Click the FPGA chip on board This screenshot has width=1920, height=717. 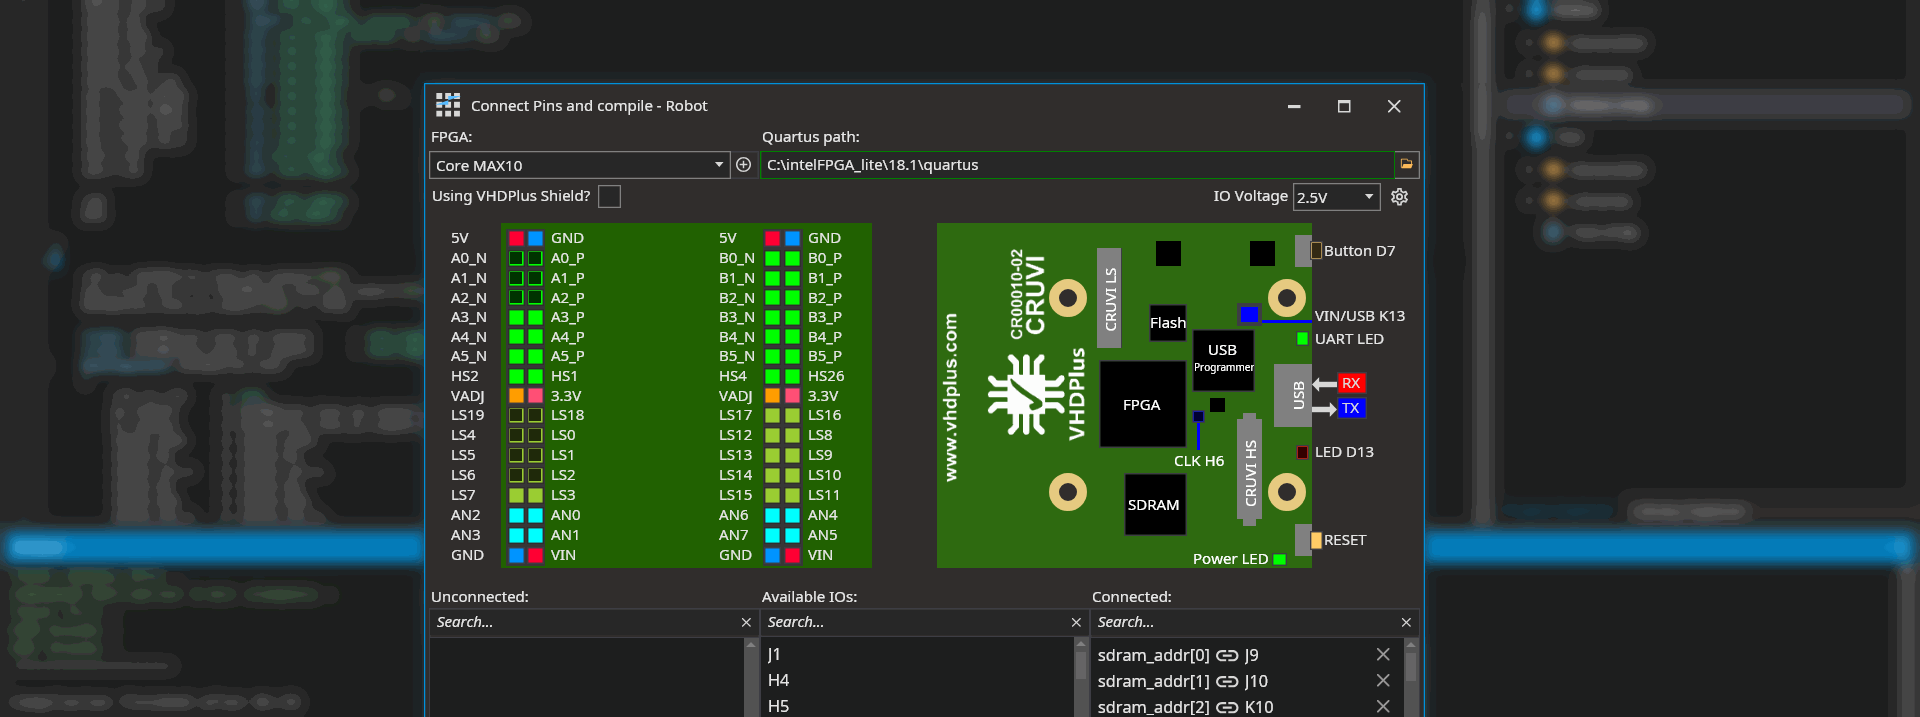pos(1142,404)
